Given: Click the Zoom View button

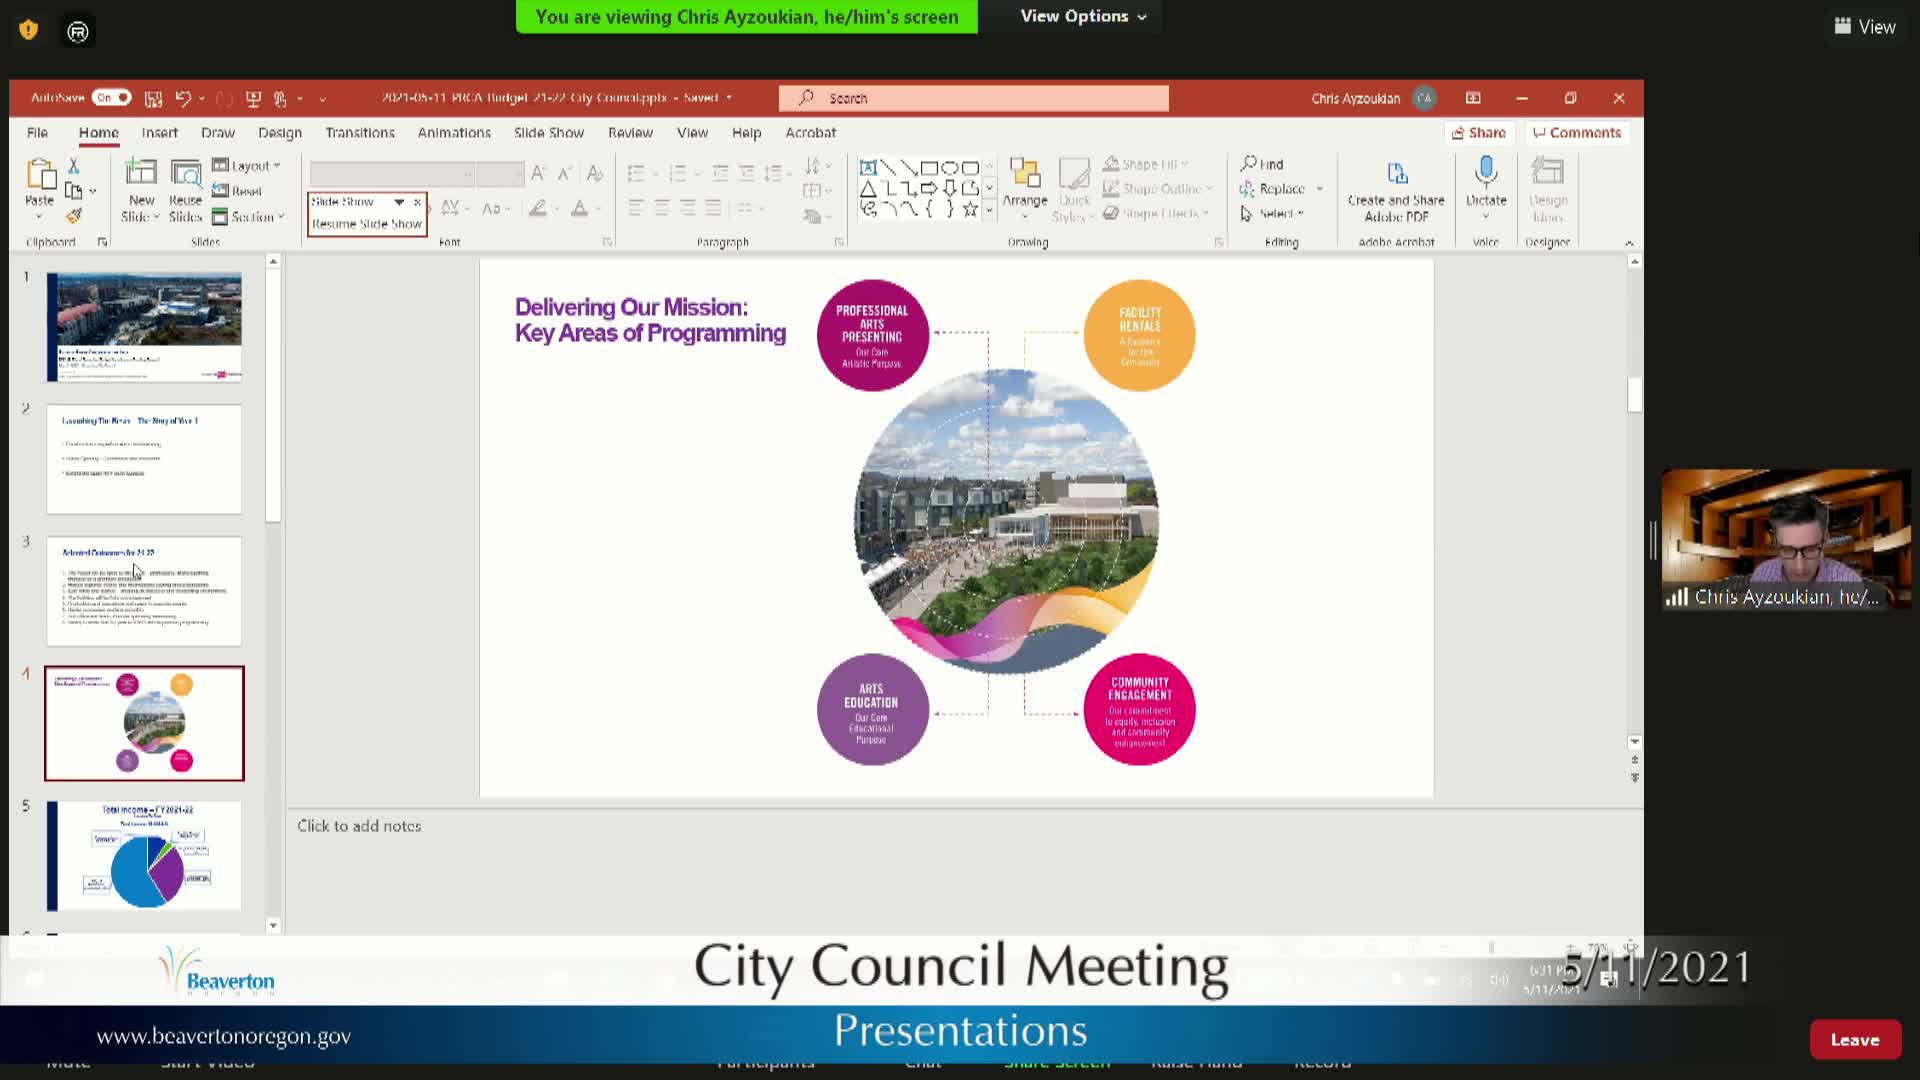Looking at the screenshot, I should [1865, 27].
